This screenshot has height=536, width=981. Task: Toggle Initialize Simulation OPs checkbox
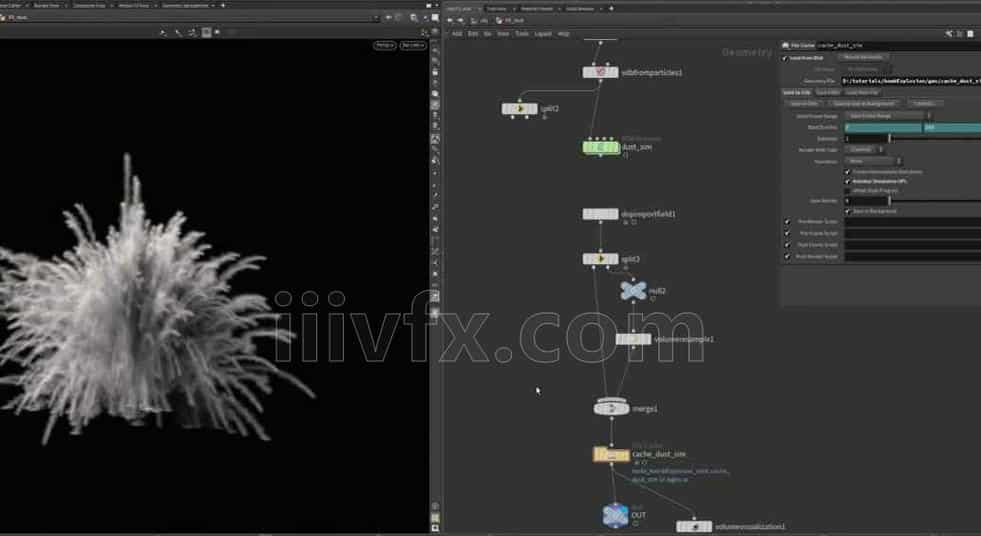[x=848, y=181]
